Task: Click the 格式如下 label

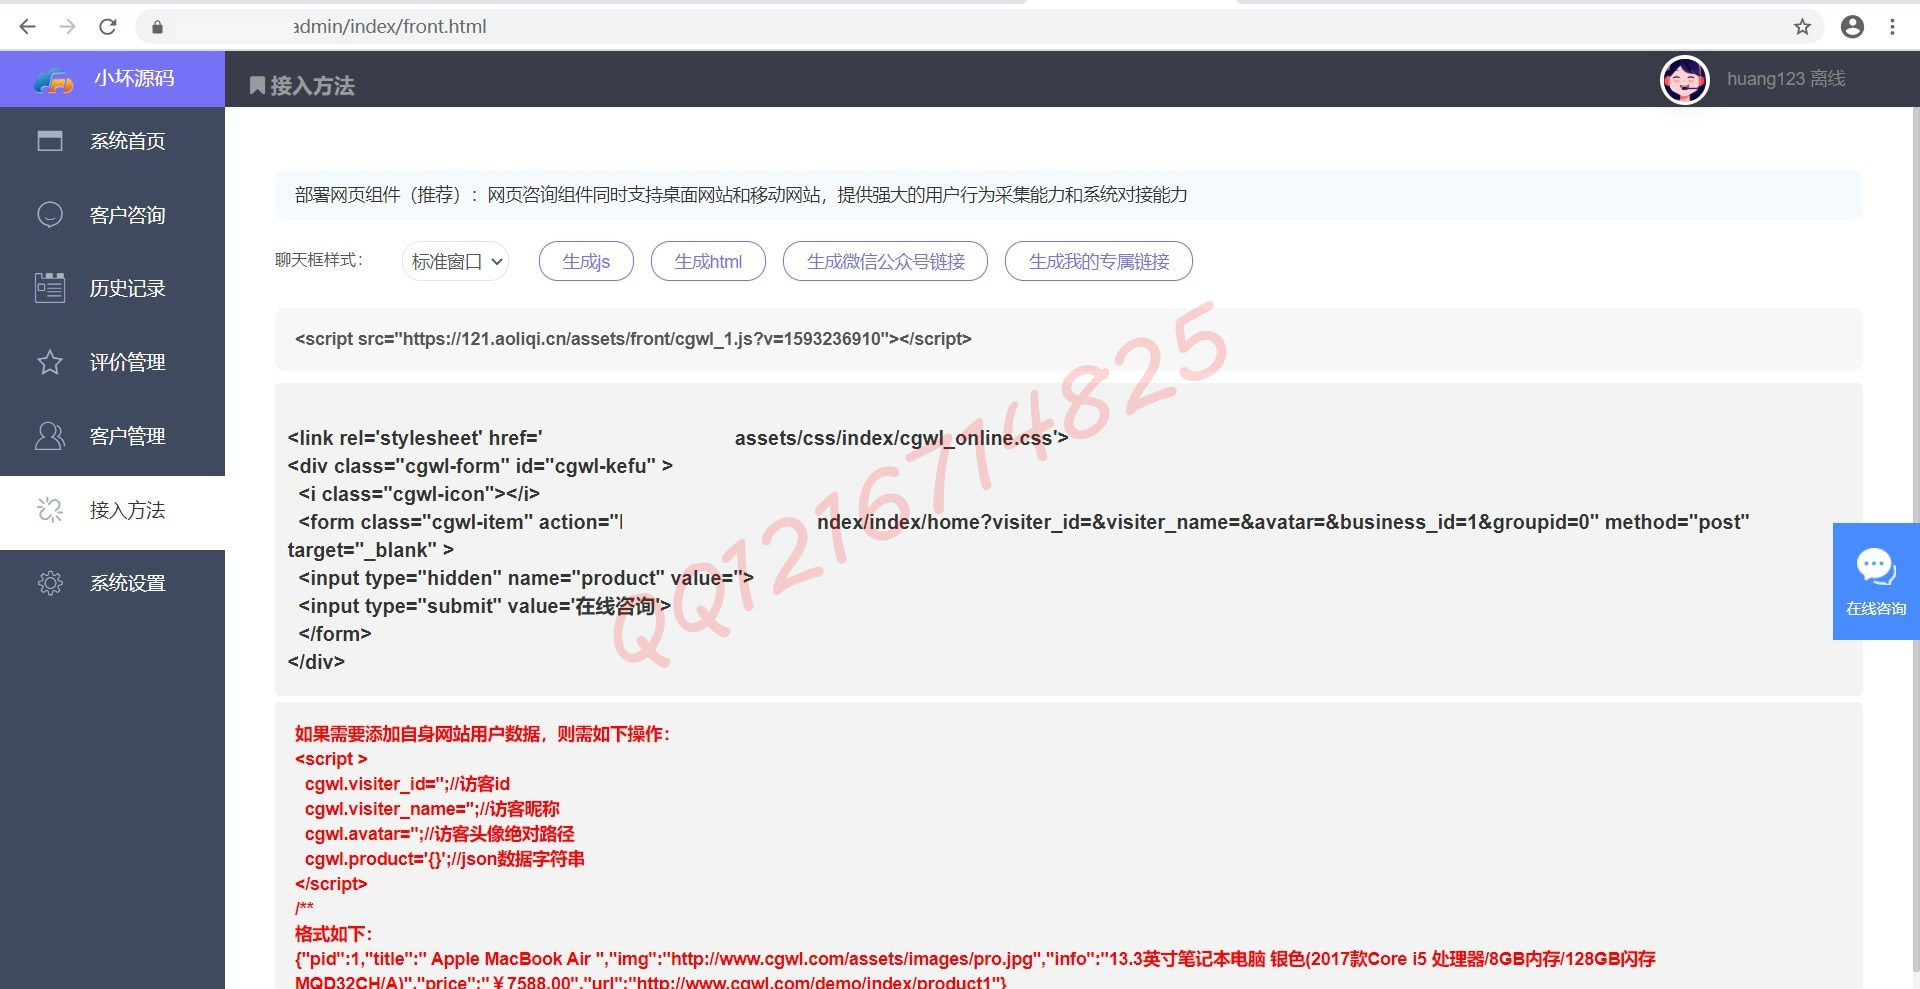Action: [x=333, y=934]
